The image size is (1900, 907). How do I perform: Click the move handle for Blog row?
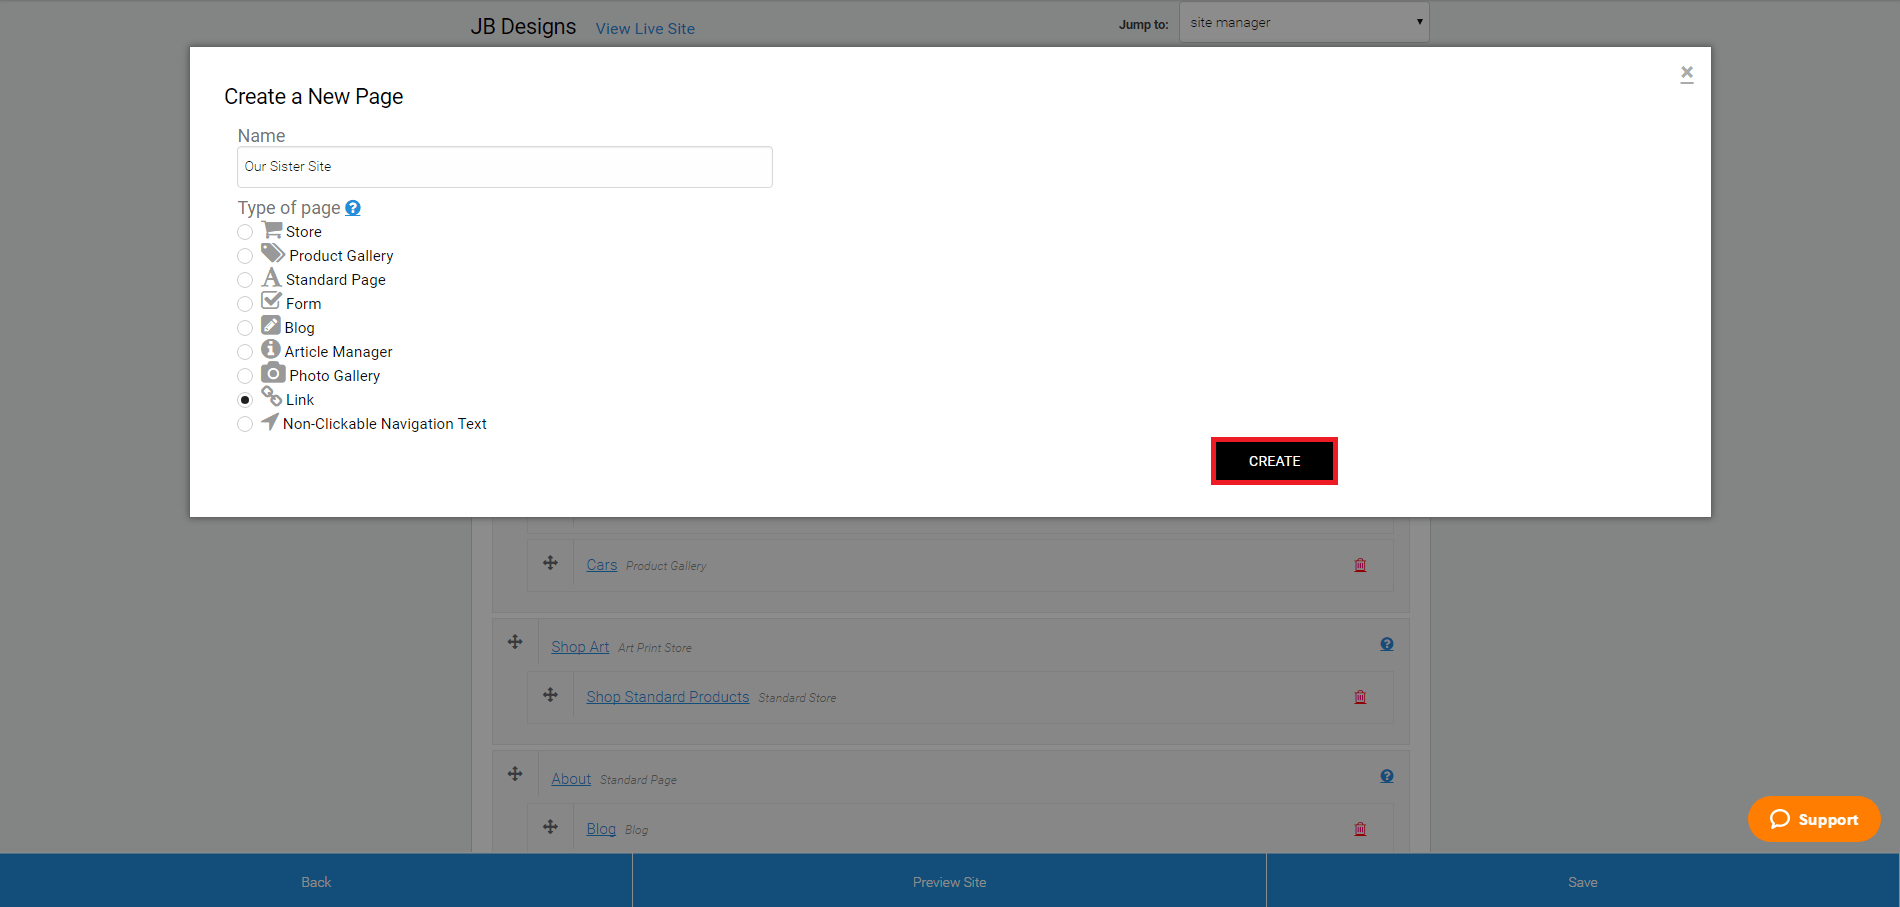[550, 827]
